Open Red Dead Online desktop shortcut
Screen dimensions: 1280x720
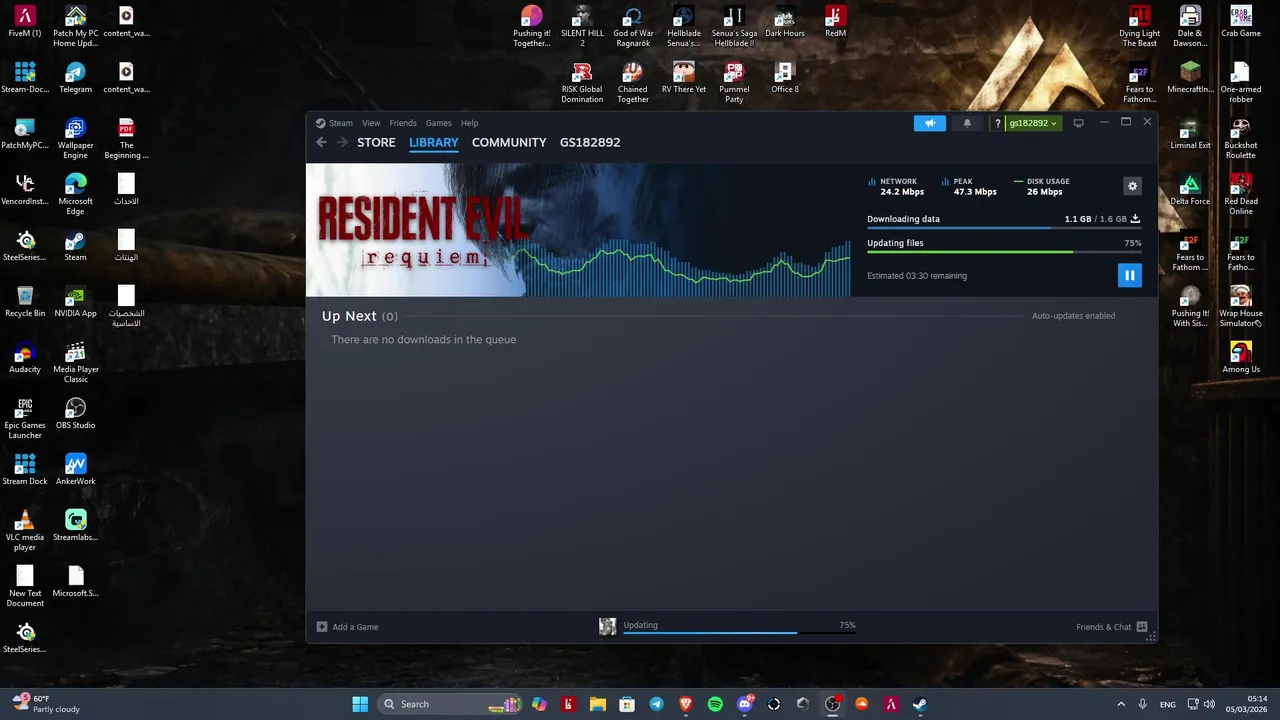[1241, 194]
